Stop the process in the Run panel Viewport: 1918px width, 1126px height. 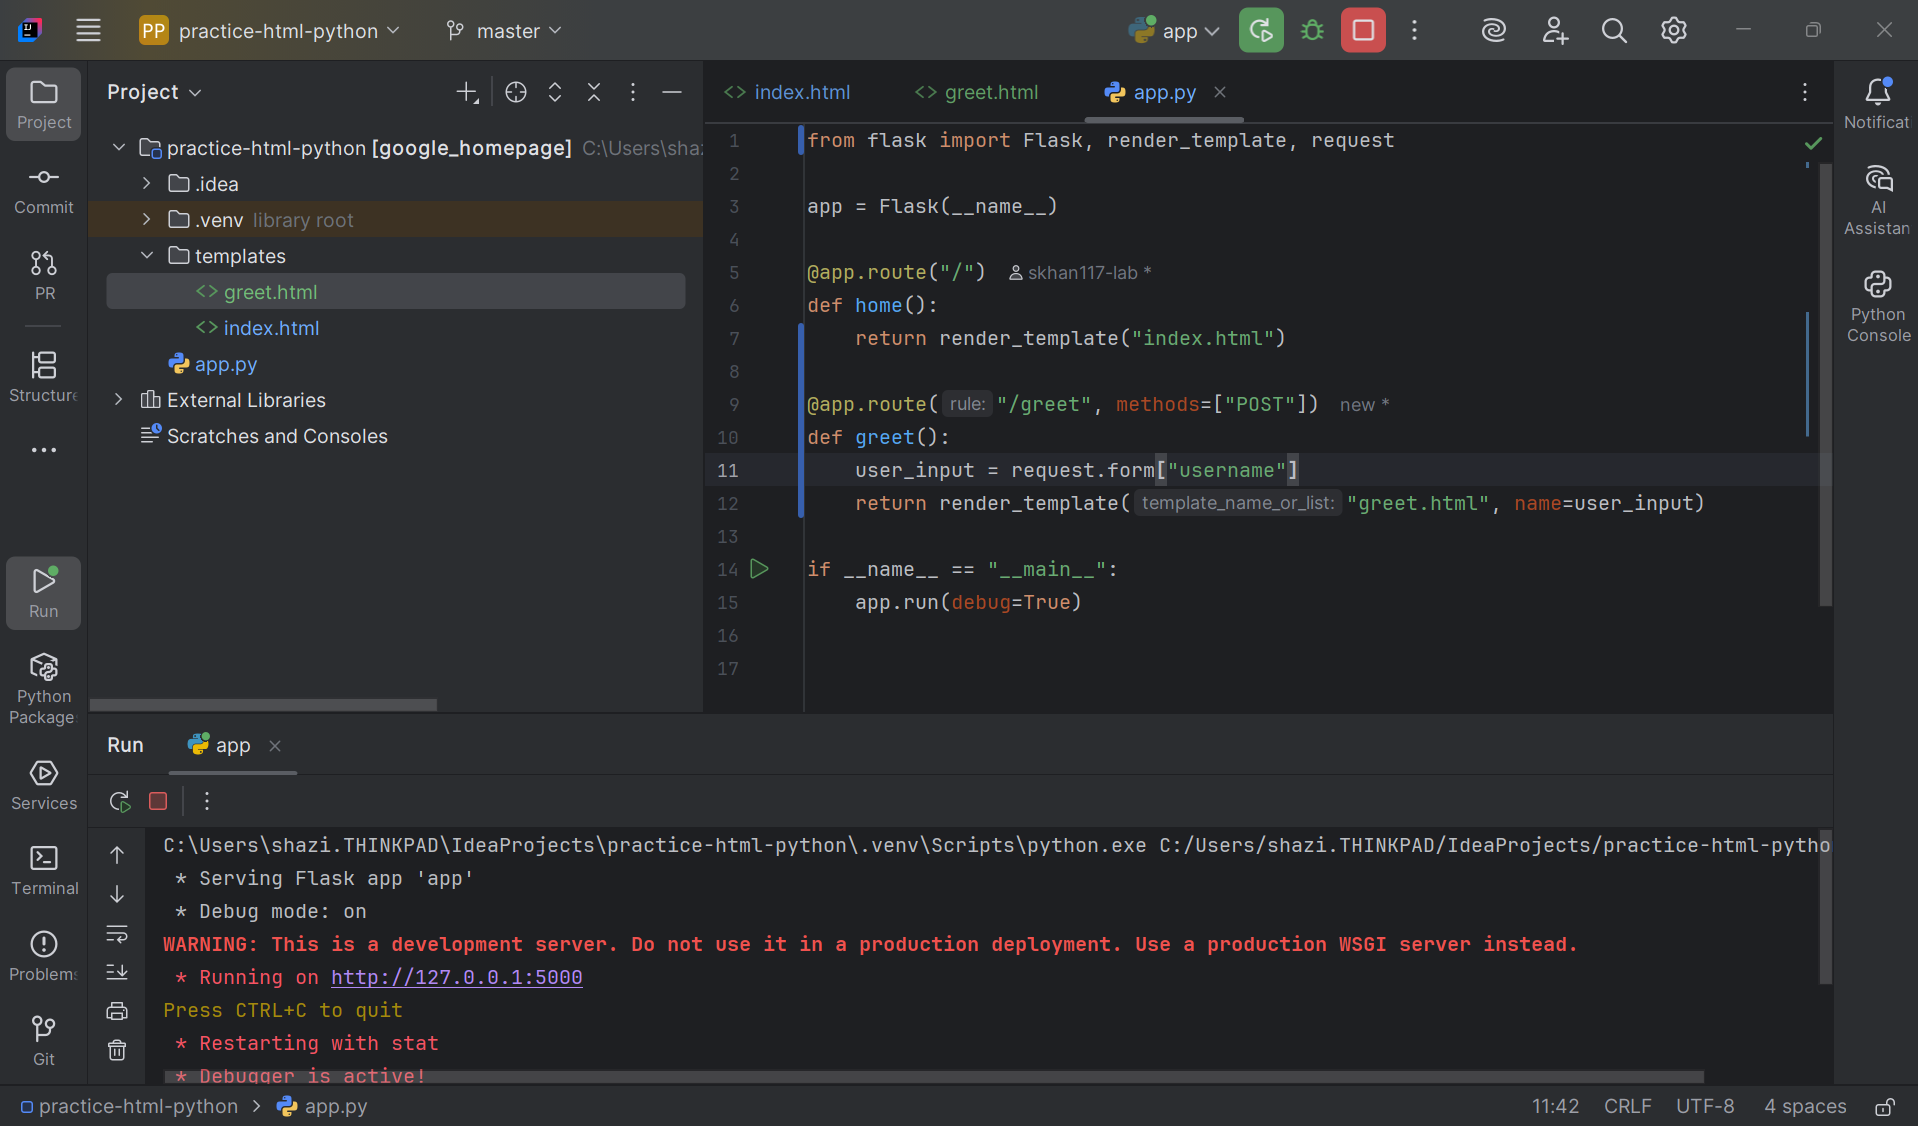tap(158, 801)
